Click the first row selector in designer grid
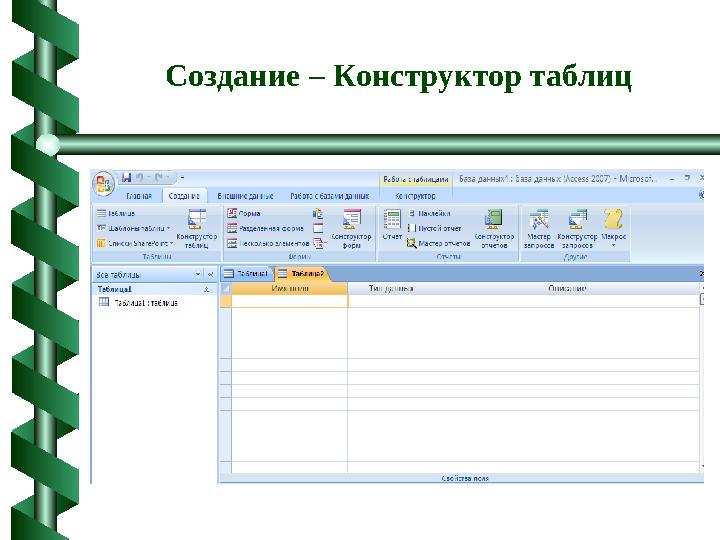 coord(226,301)
